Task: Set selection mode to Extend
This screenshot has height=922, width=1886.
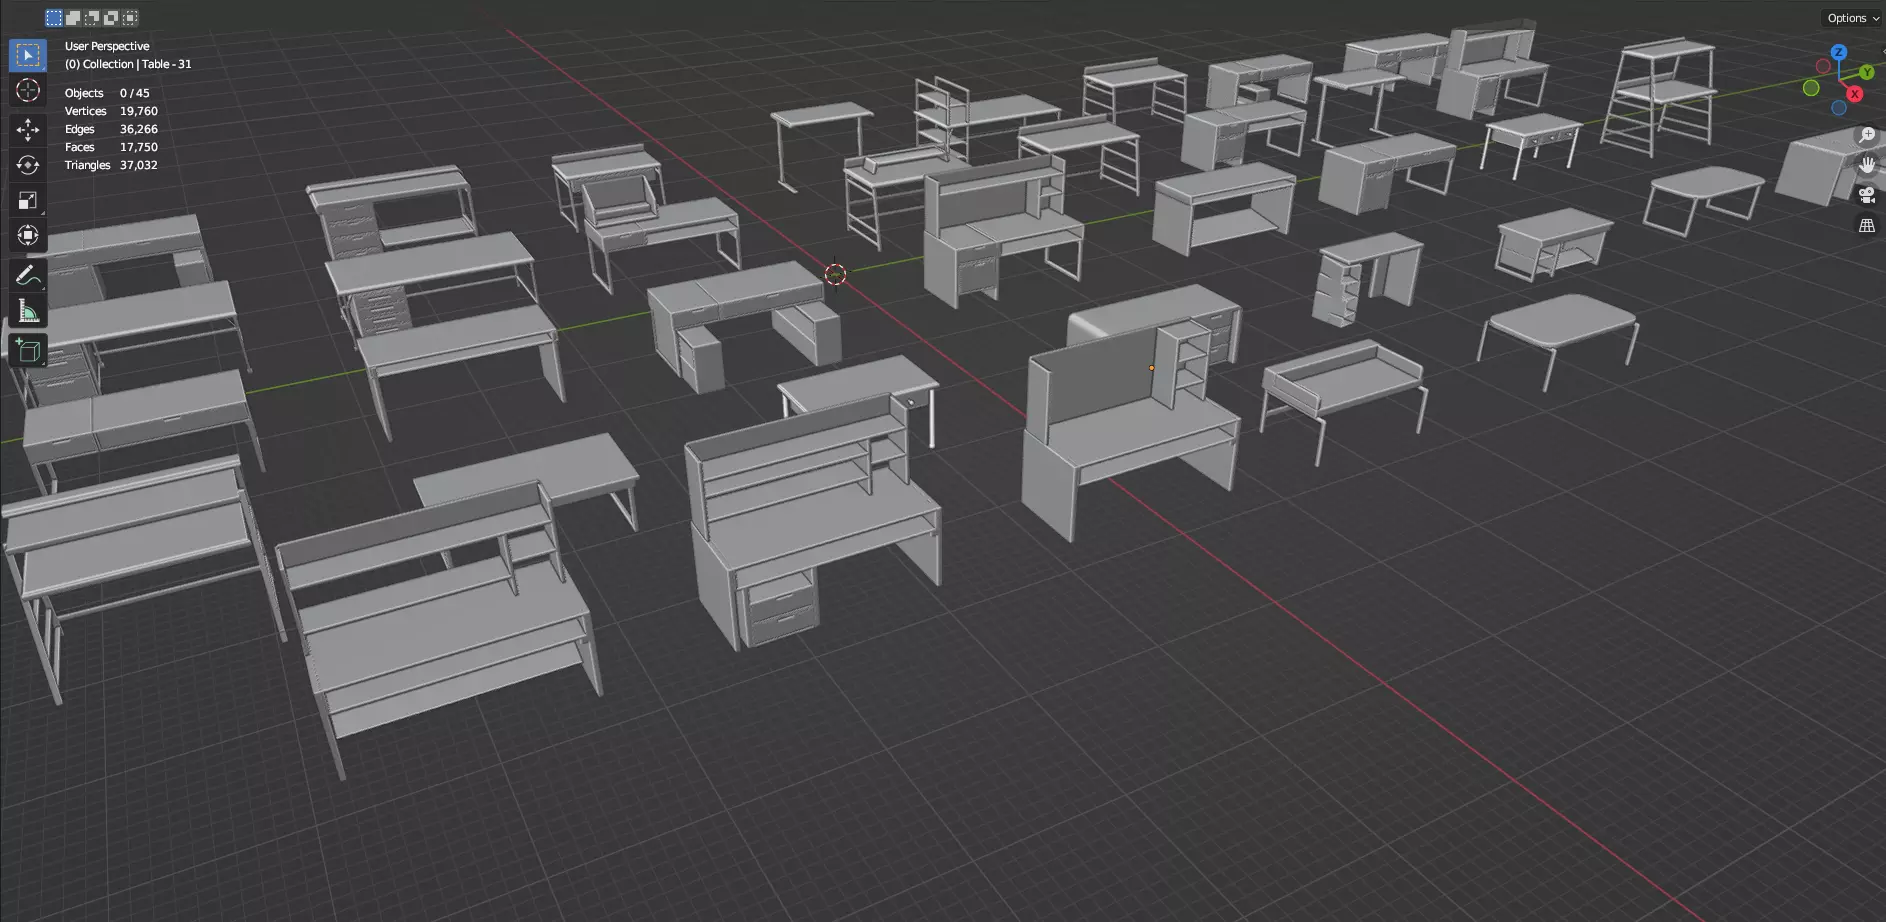Action: (73, 18)
